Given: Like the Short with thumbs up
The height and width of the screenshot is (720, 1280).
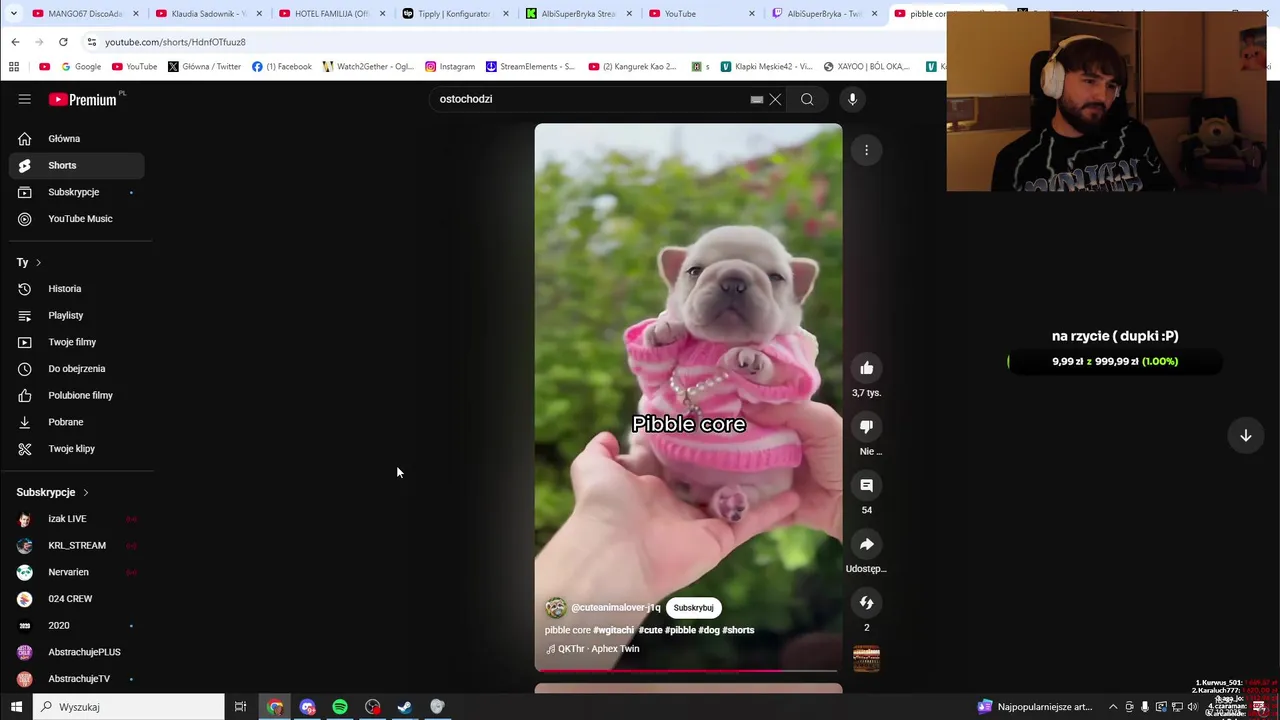Looking at the screenshot, I should click(867, 368).
